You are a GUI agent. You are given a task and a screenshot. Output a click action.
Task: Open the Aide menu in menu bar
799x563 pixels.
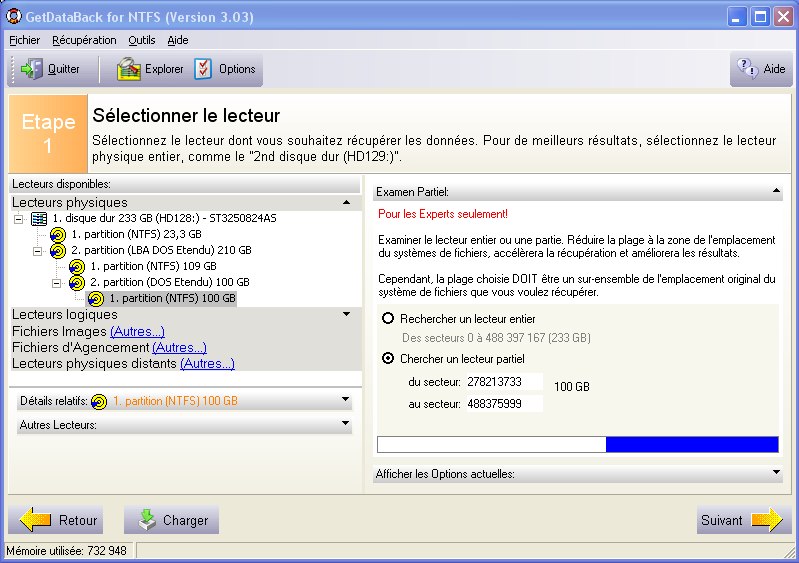[x=178, y=40]
